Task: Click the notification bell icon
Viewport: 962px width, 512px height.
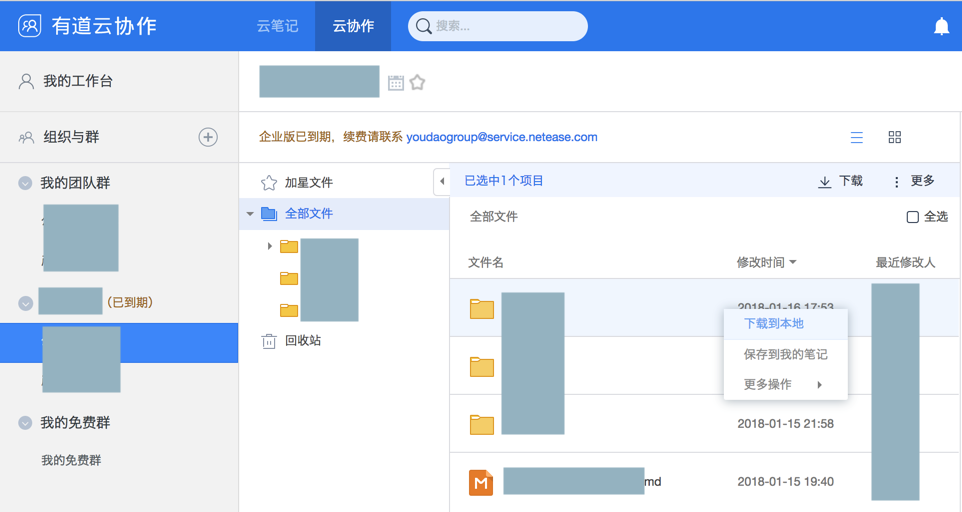Action: coord(941,26)
